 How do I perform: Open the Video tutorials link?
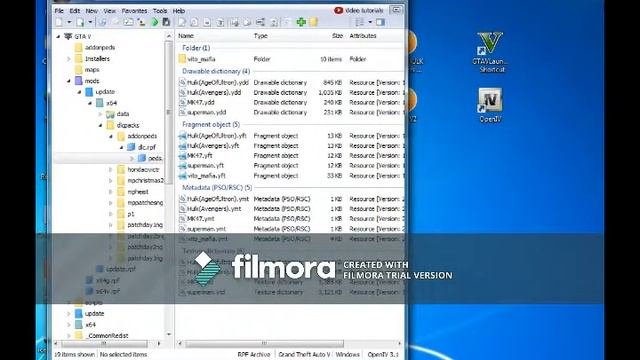[364, 11]
